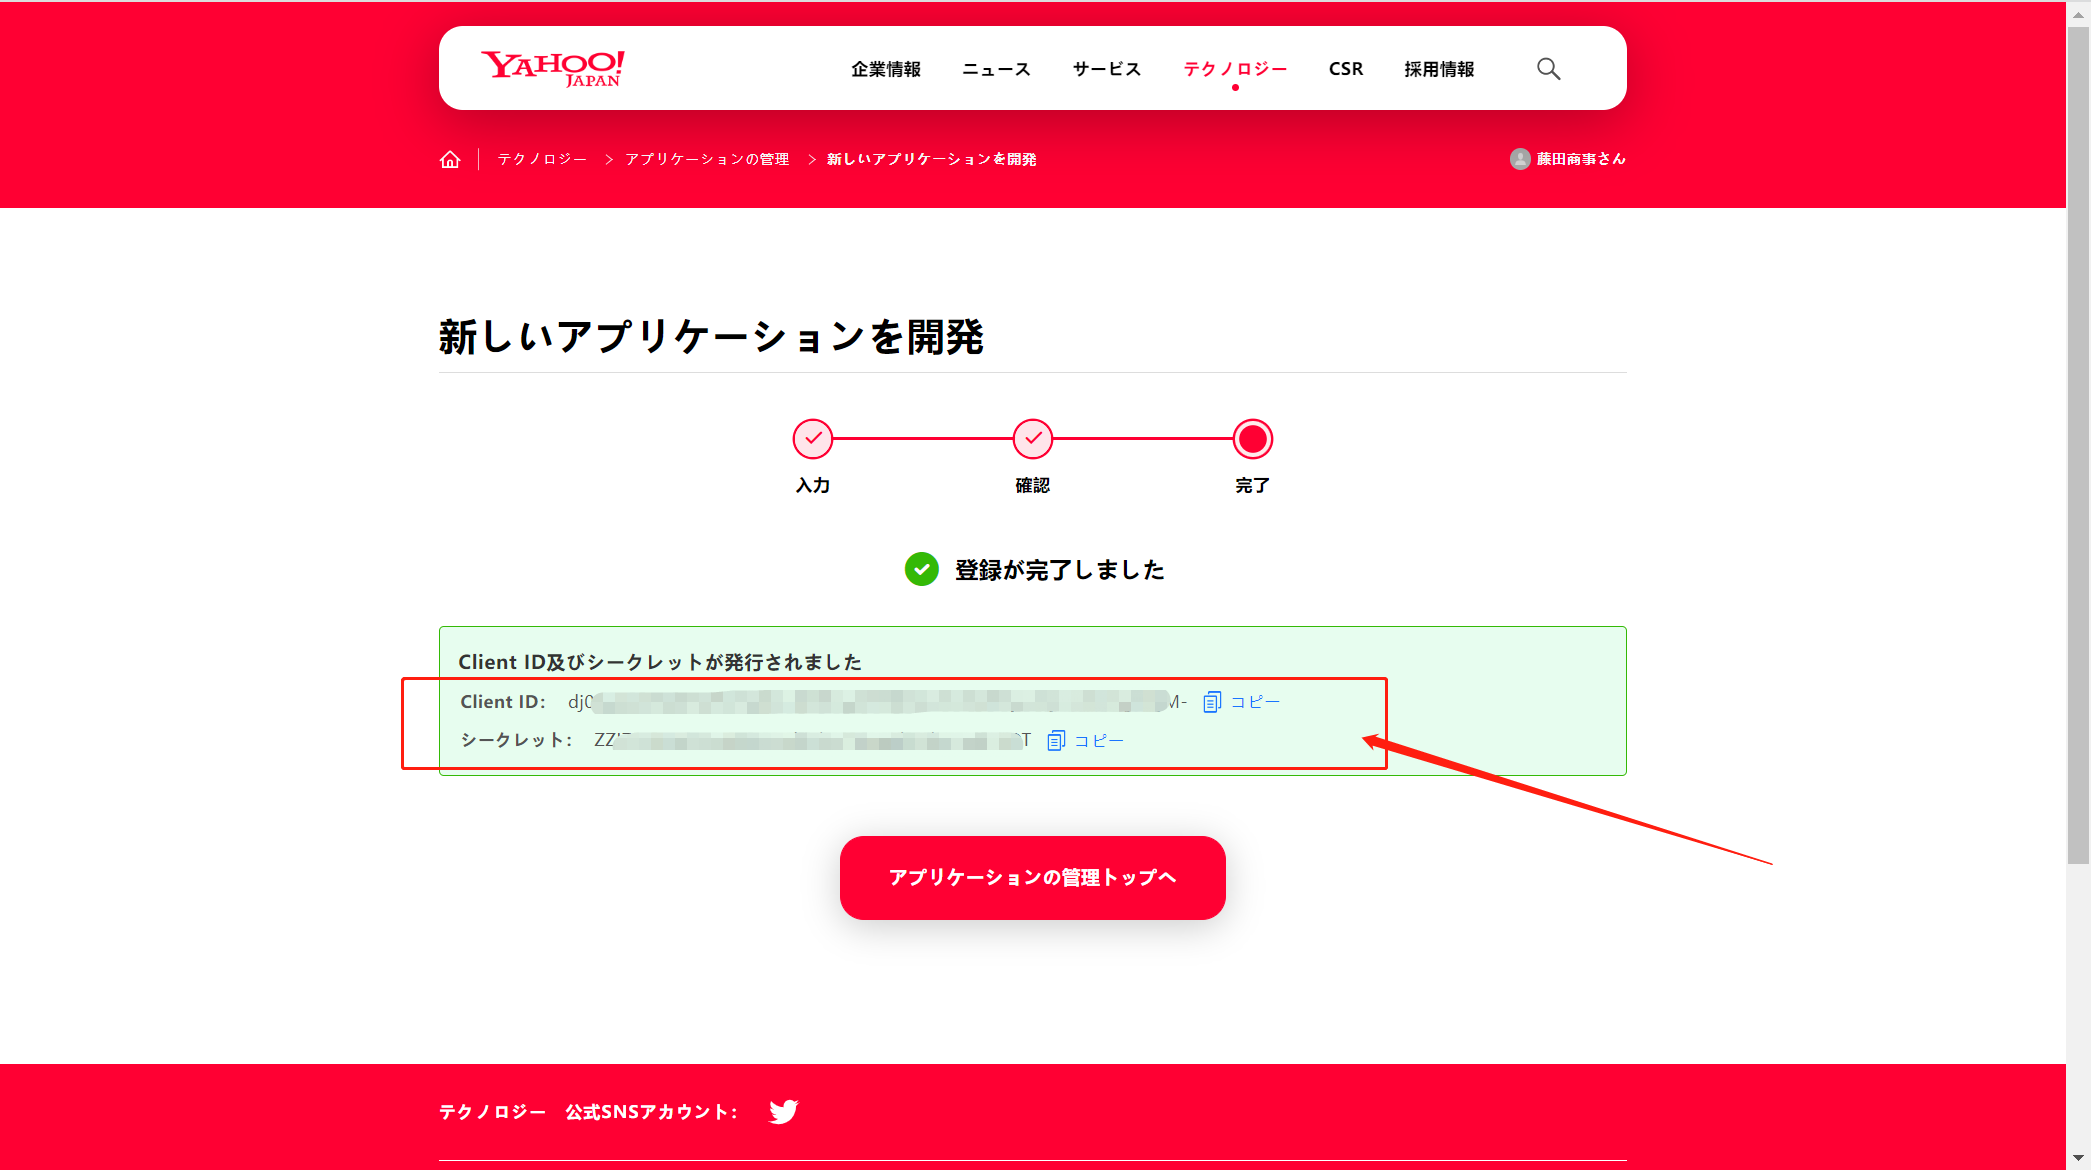
Task: Open the CSR menu item
Action: (1345, 69)
